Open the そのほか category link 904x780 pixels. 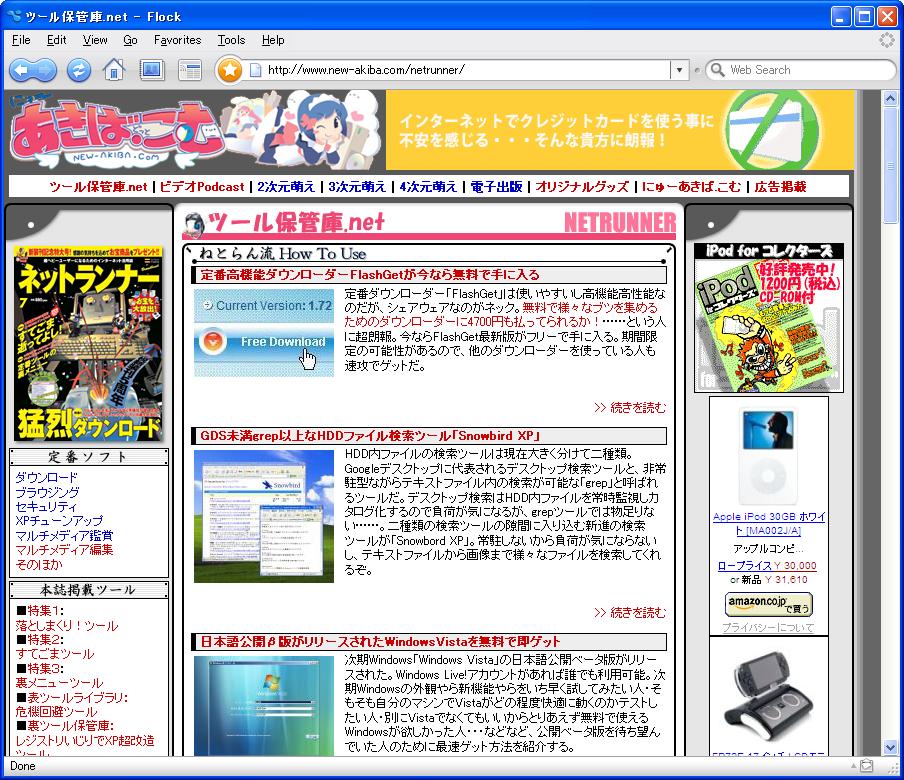coord(39,564)
